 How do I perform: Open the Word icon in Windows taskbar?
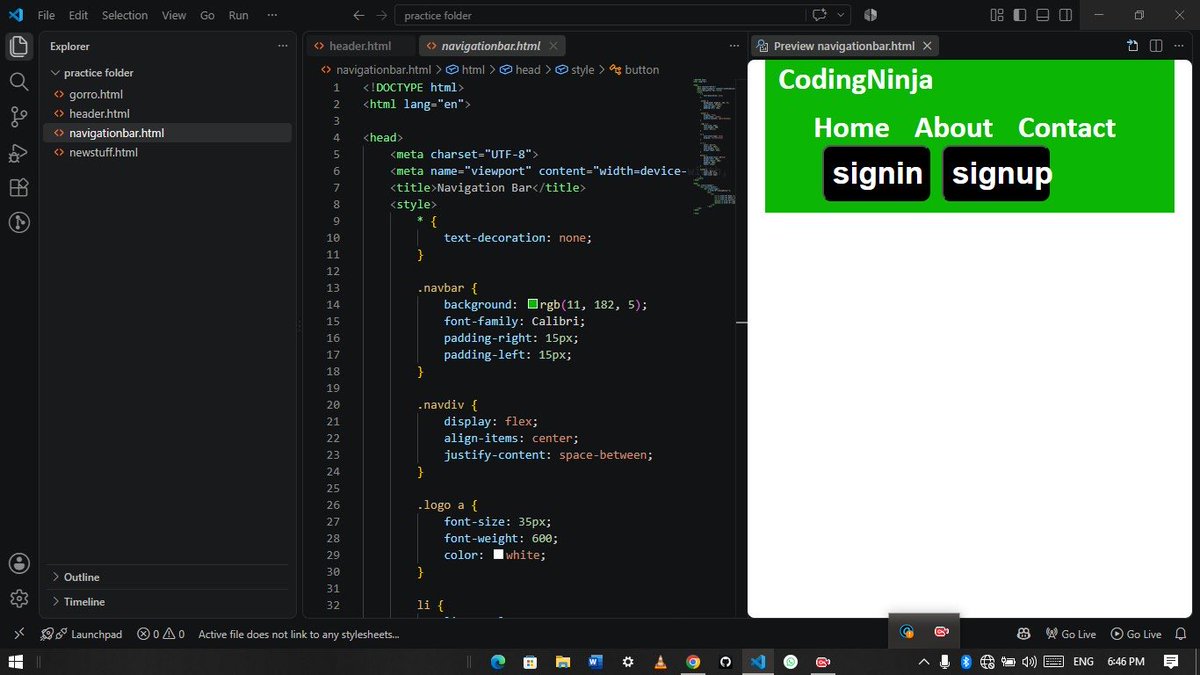595,662
